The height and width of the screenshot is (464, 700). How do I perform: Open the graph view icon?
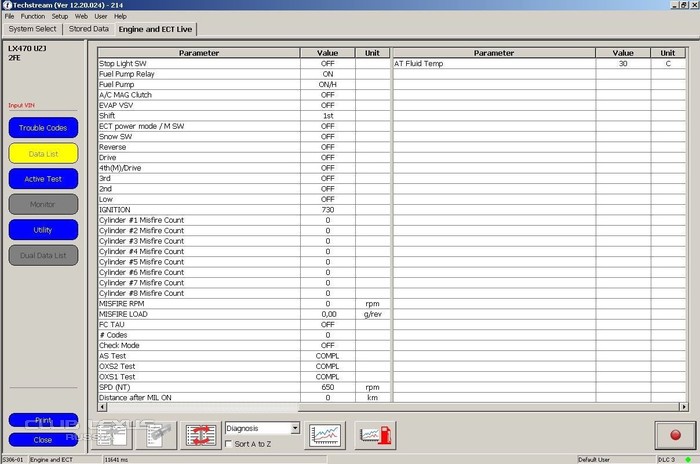pyautogui.click(x=327, y=434)
